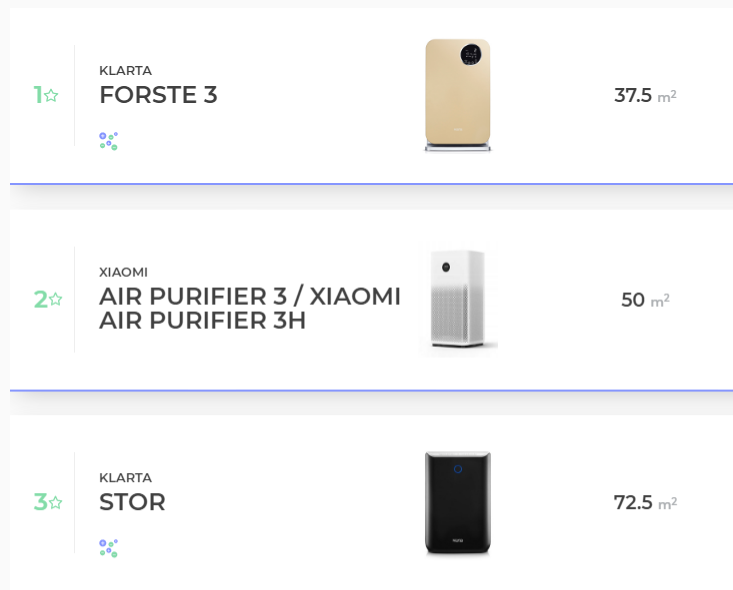Click the ionizer bubbles icon under STOR
Screen dimensions: 733x590
click(x=108, y=548)
